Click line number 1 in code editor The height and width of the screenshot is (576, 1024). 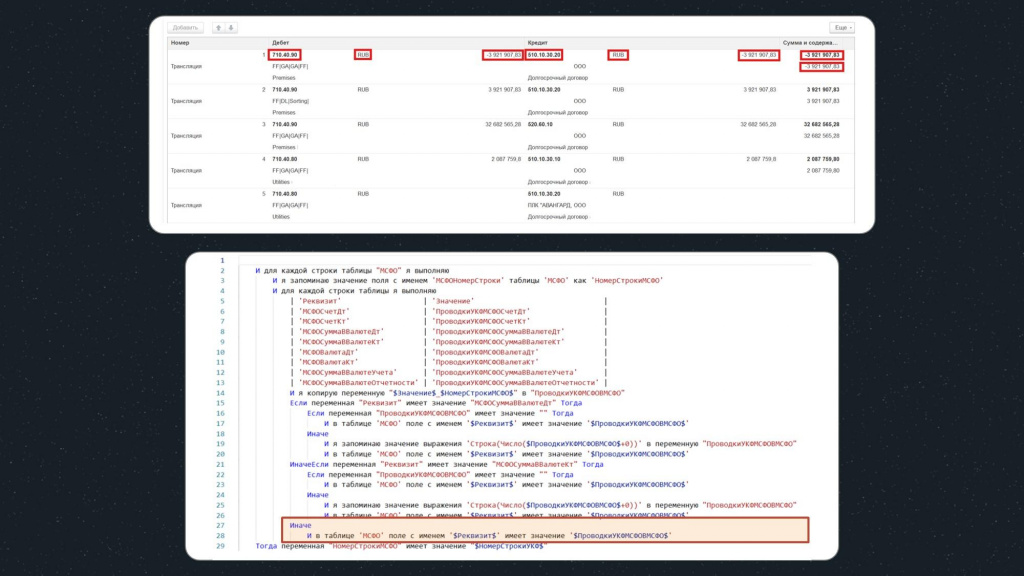pyautogui.click(x=222, y=261)
